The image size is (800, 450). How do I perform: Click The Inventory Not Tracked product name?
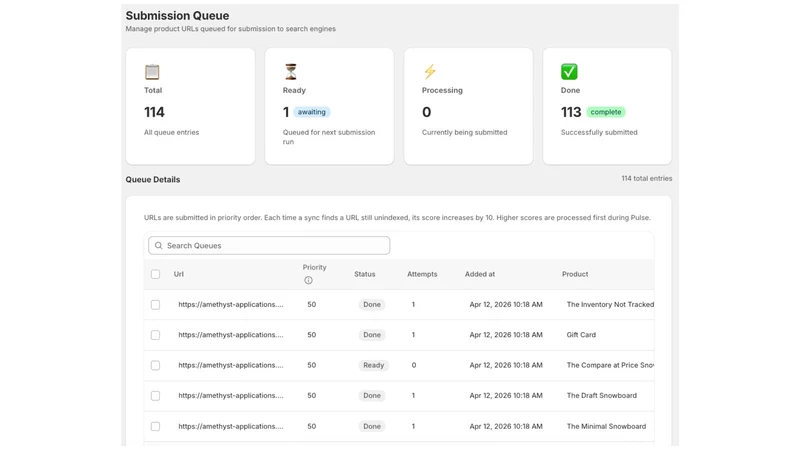point(610,304)
